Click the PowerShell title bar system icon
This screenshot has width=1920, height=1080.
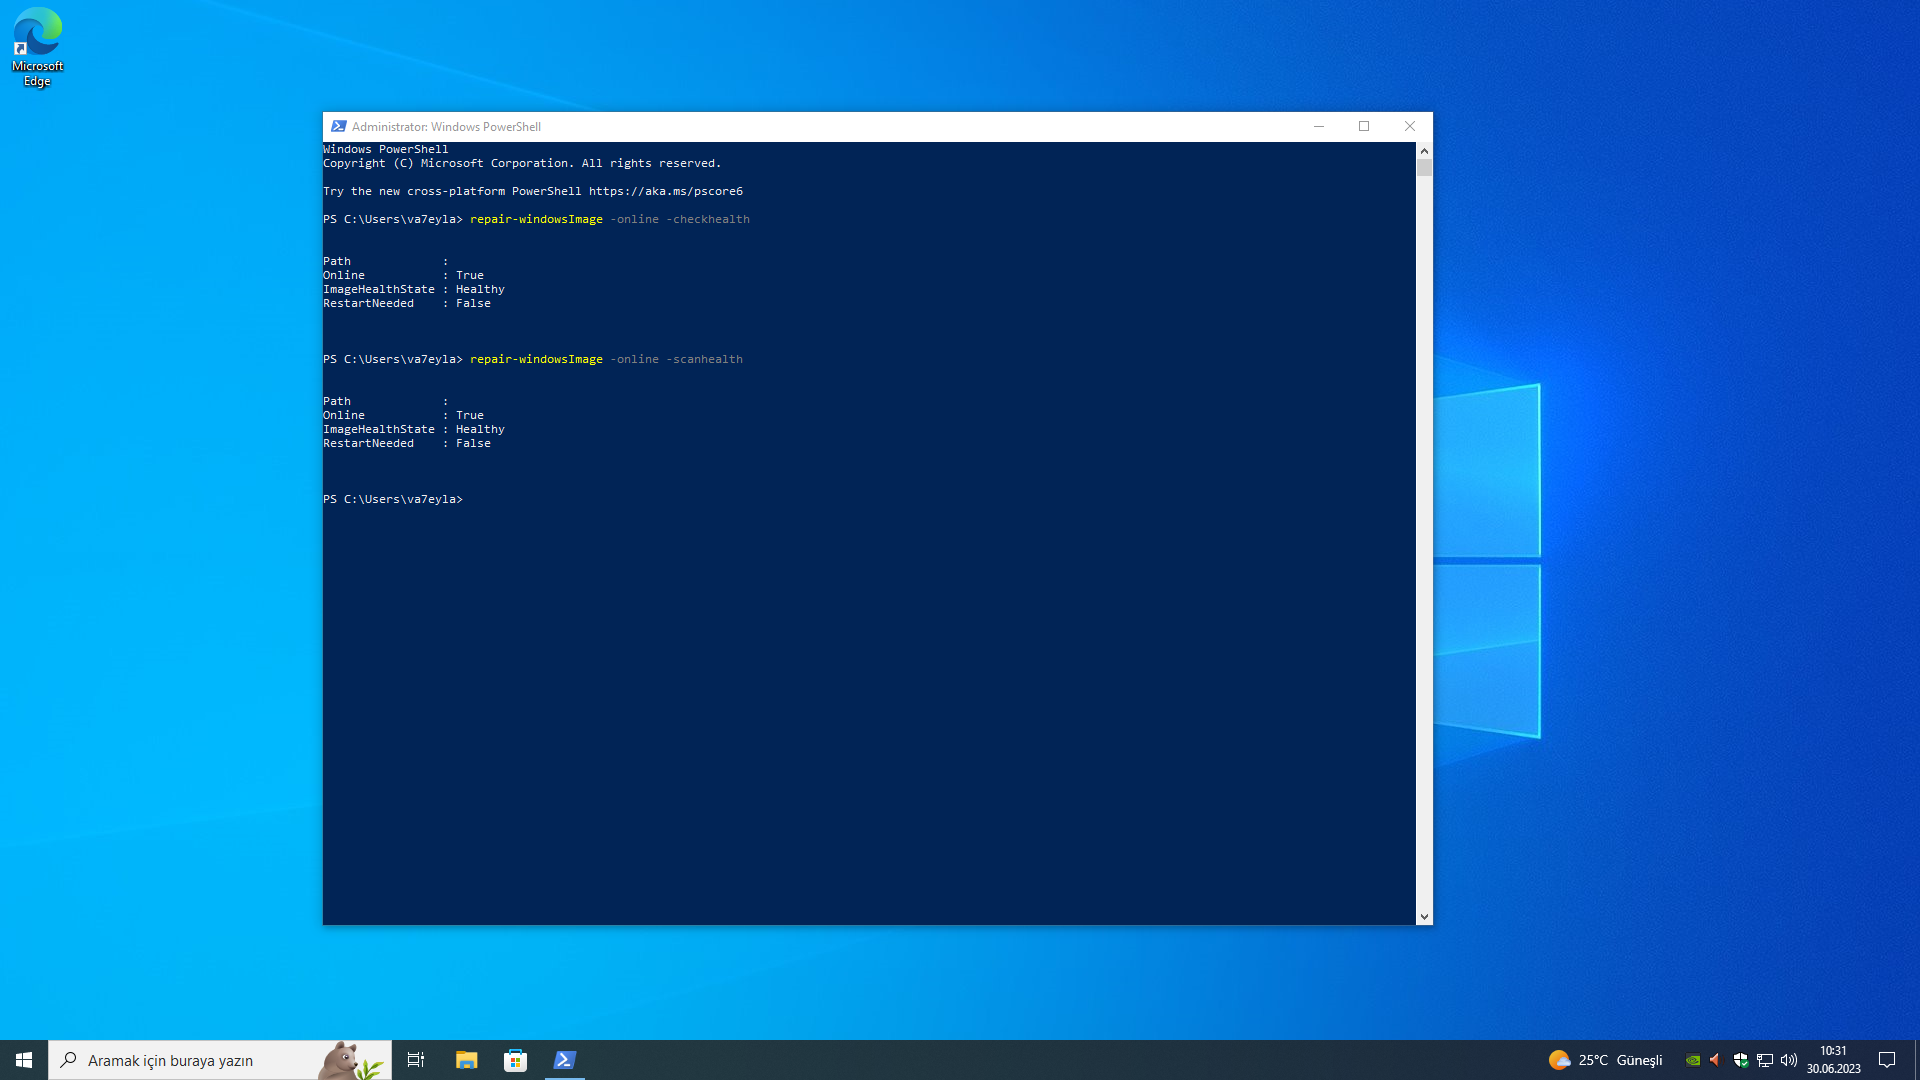pyautogui.click(x=339, y=127)
